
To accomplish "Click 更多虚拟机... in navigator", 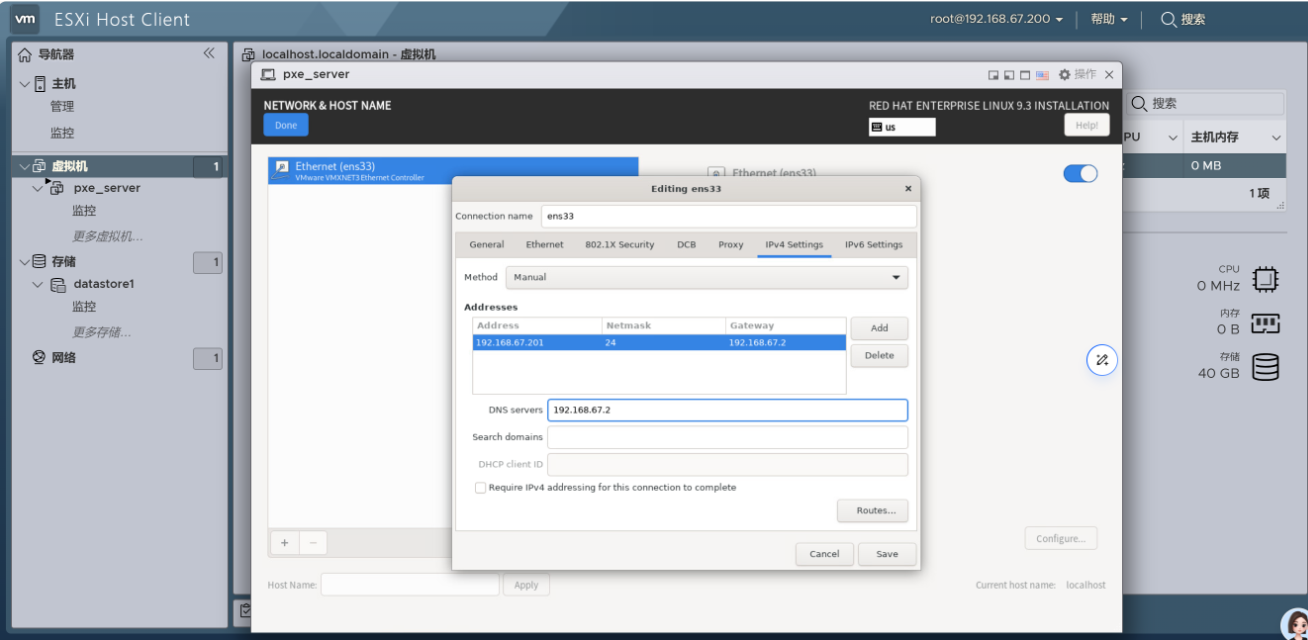I will (x=107, y=237).
